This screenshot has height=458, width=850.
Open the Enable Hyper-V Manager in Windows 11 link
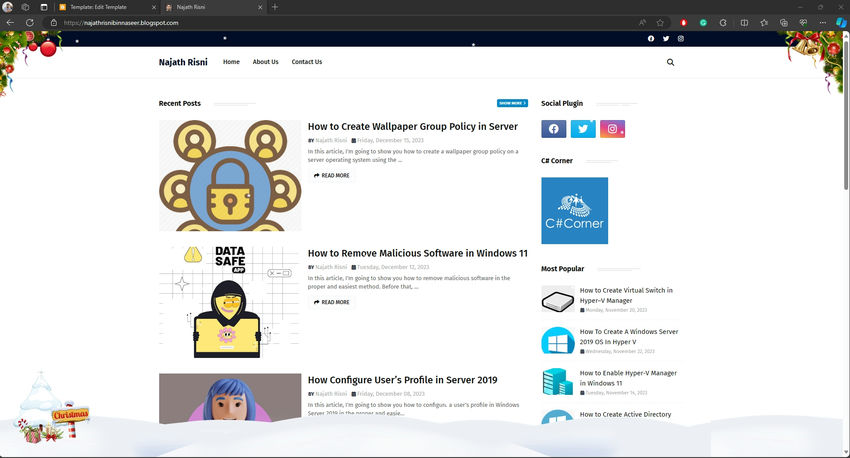click(x=628, y=378)
